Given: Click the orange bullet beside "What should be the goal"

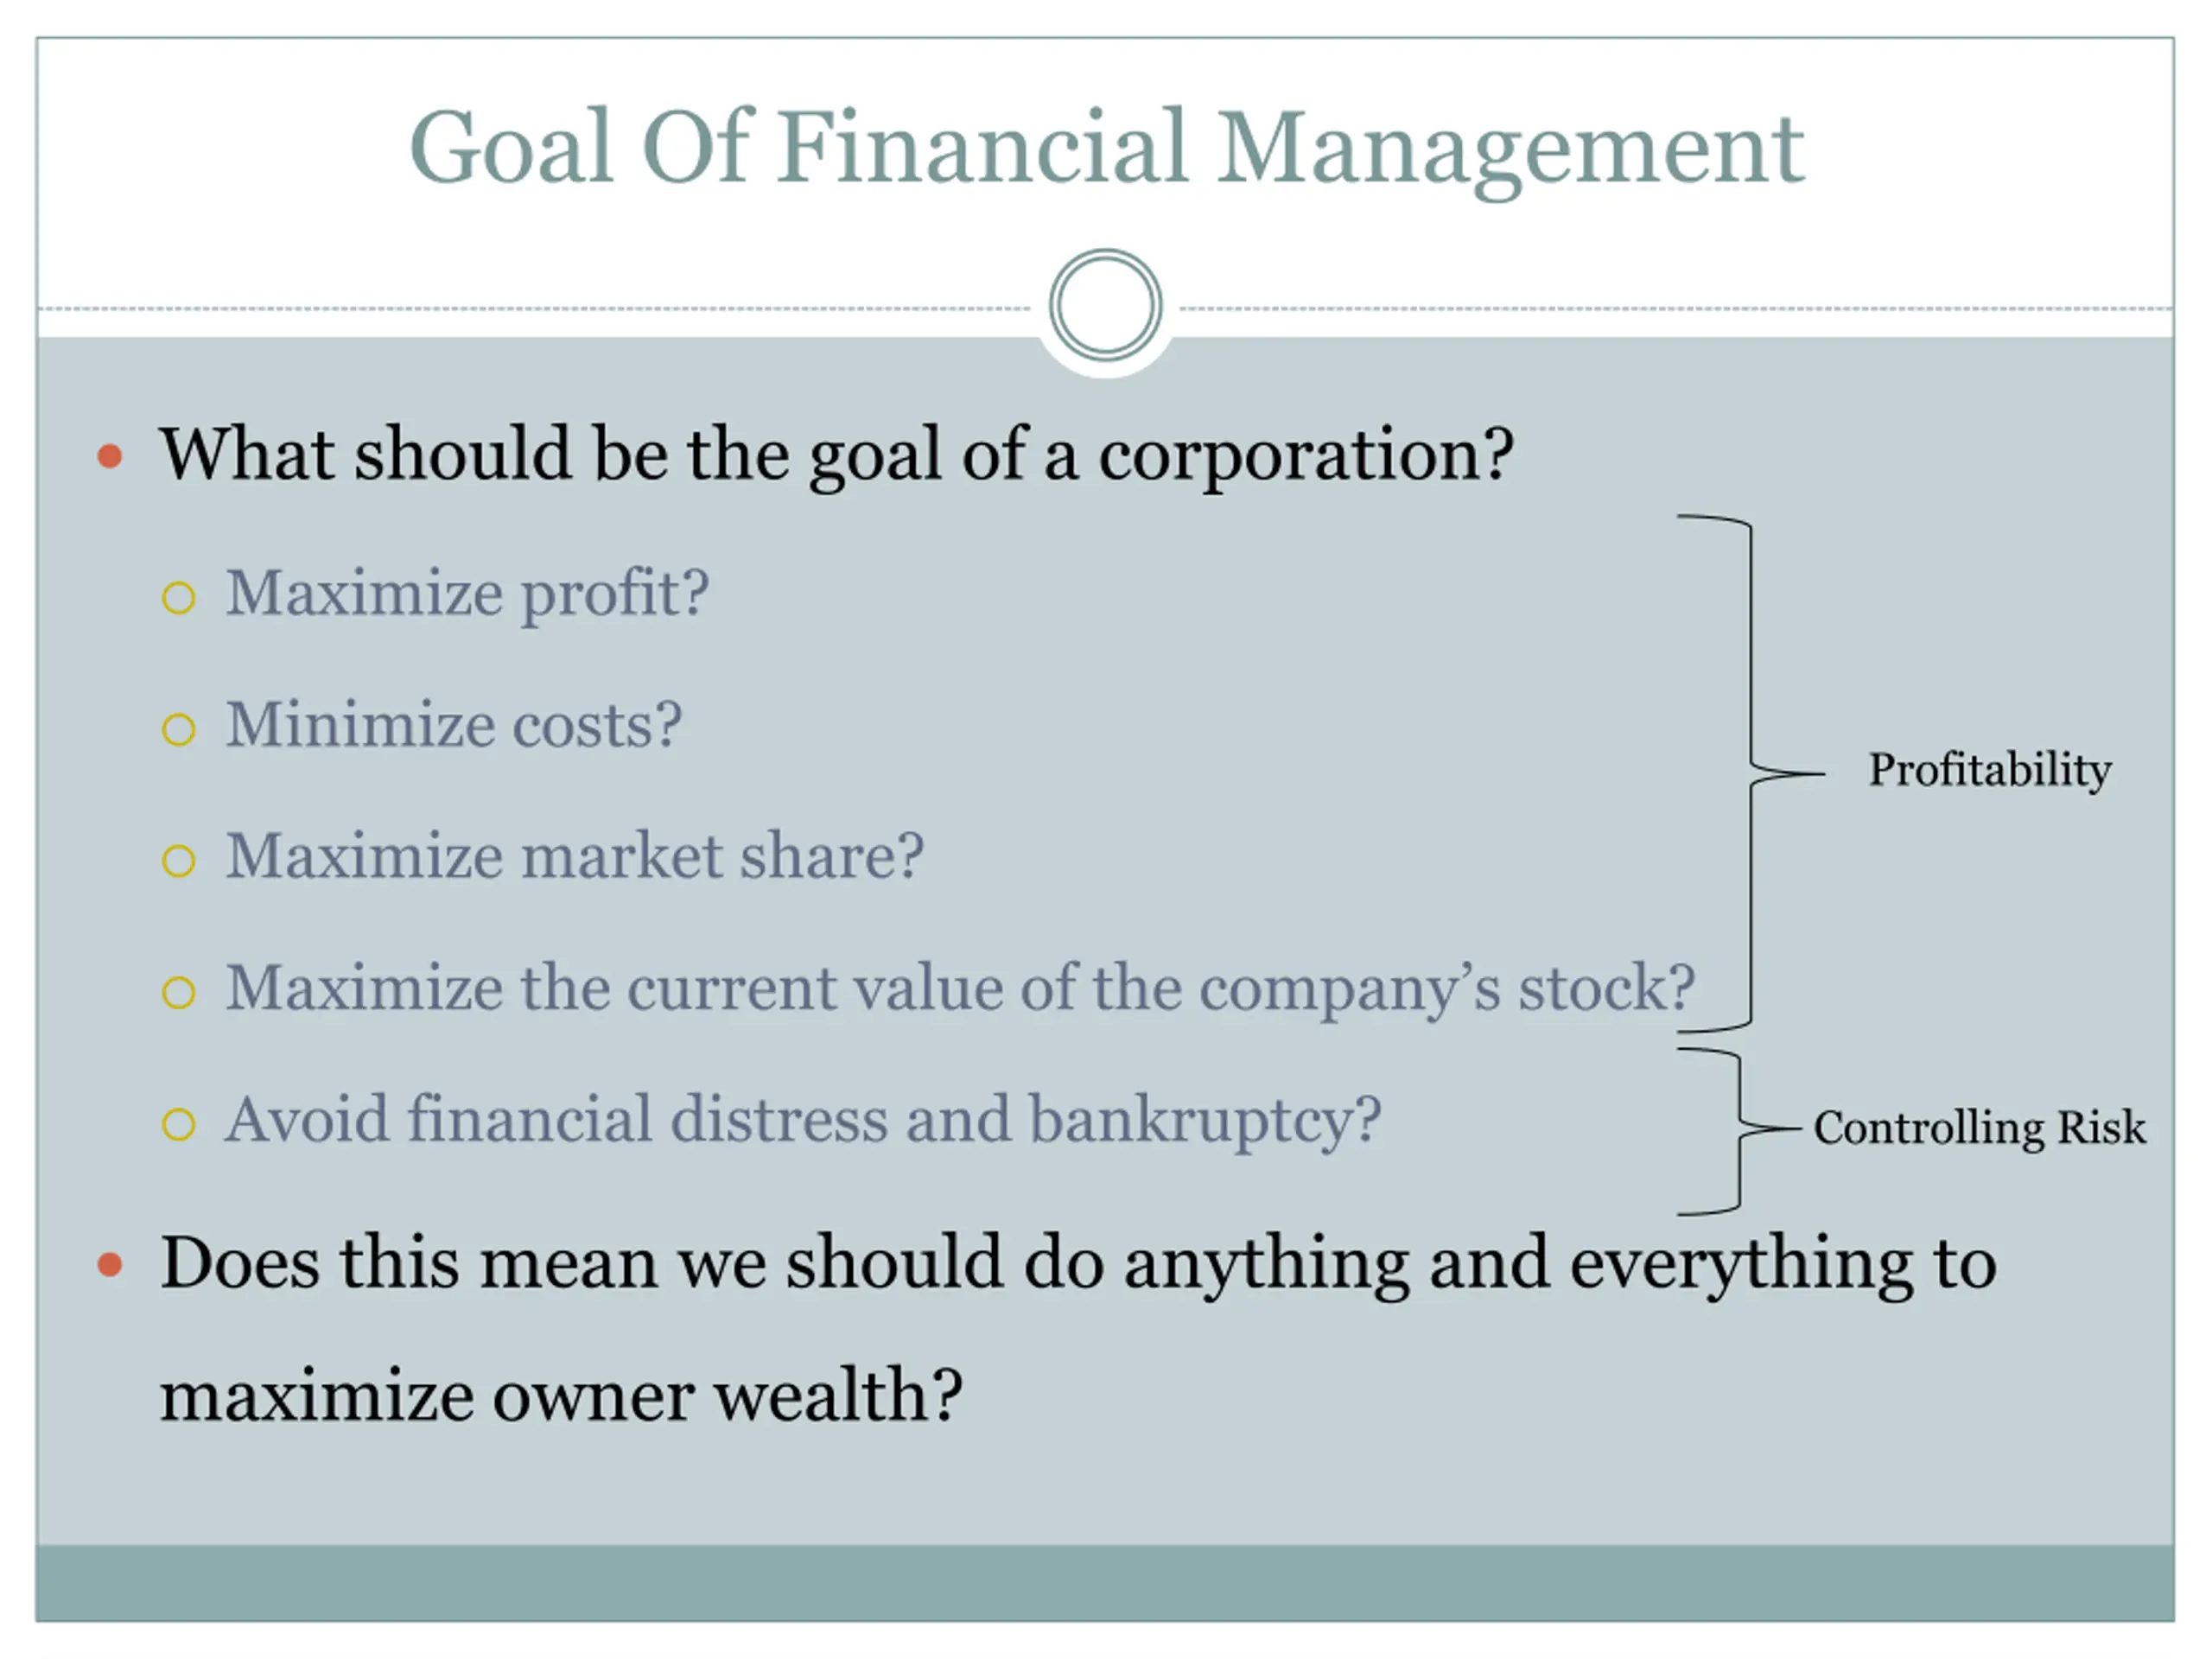Looking at the screenshot, I should click(x=110, y=457).
